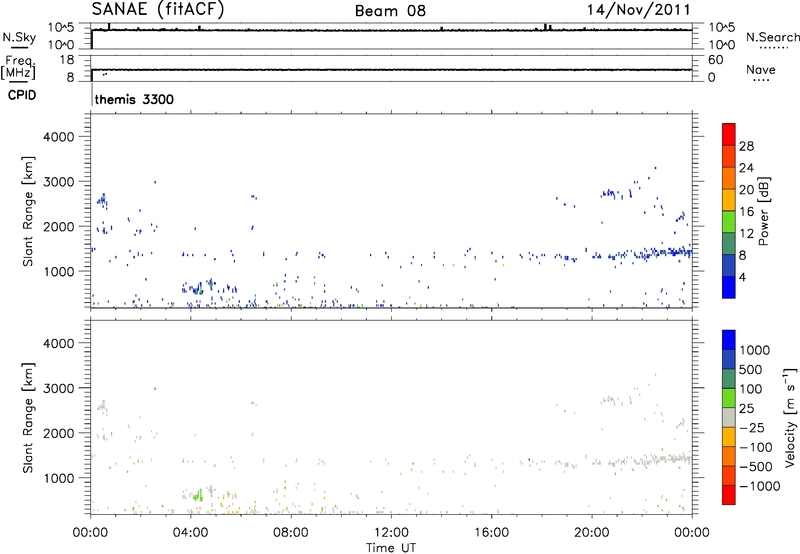
Task: Select the -500 label on the velocity colorbar
Action: [756, 467]
